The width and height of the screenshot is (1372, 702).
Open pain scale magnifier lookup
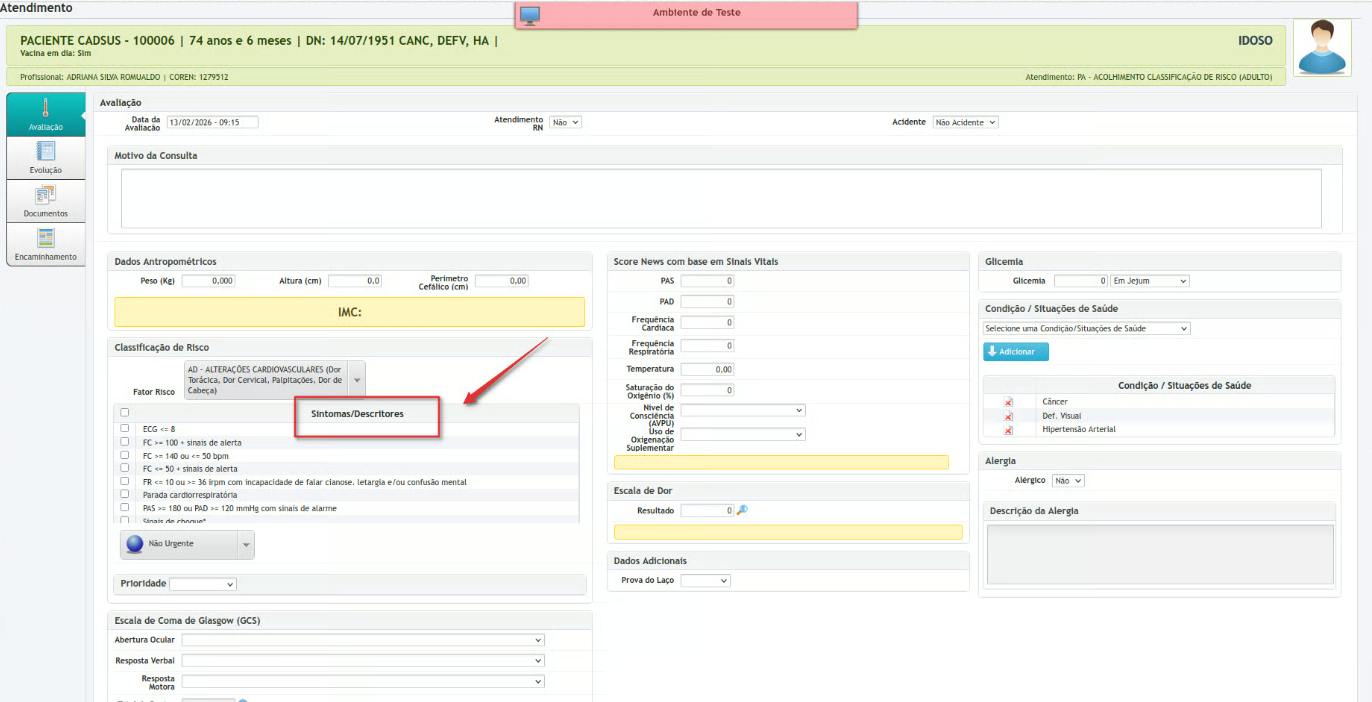click(x=742, y=510)
